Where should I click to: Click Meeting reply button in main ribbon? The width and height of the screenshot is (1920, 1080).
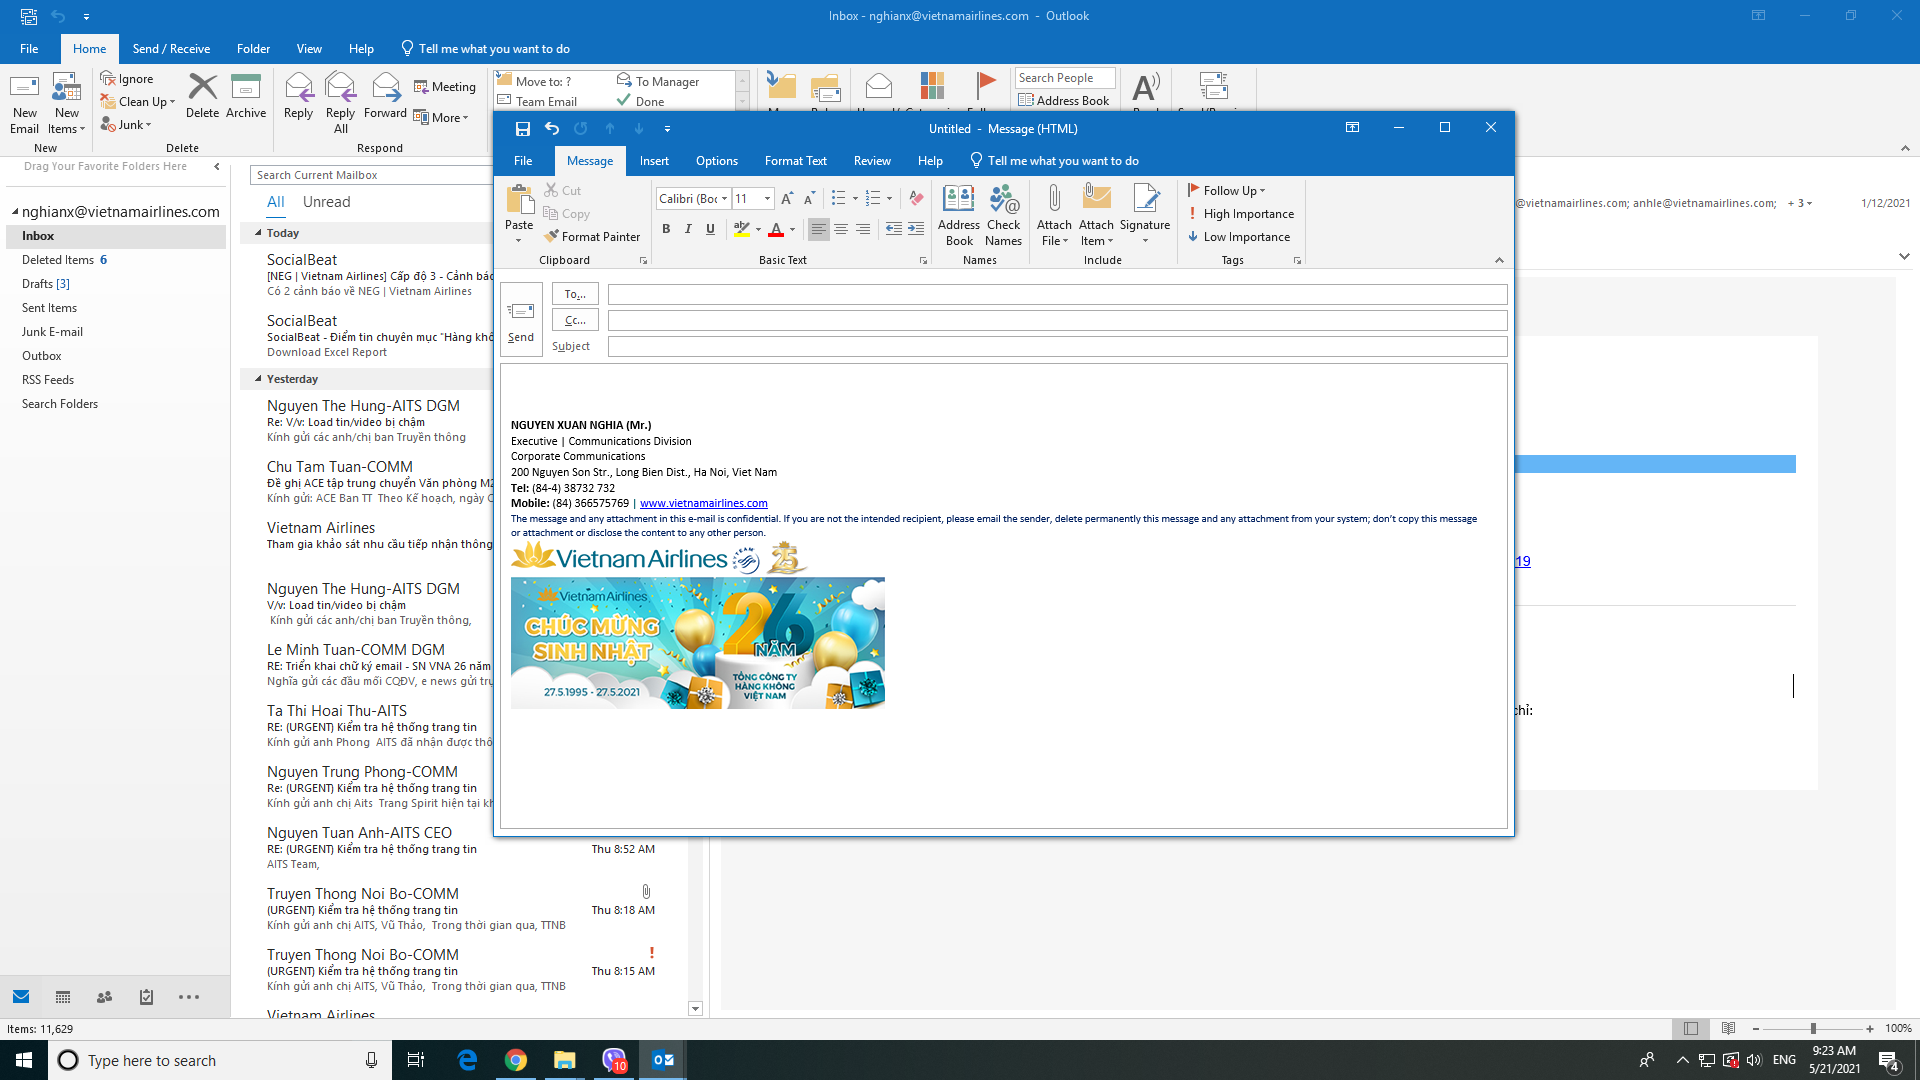(x=445, y=87)
